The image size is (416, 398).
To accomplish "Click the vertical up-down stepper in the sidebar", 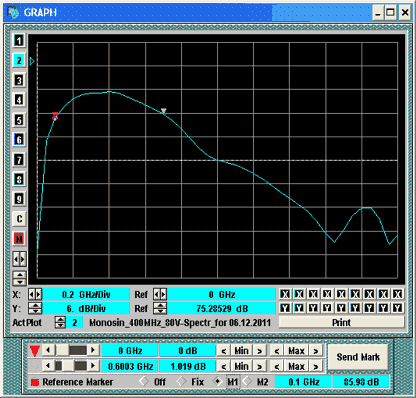I will coord(20,278).
